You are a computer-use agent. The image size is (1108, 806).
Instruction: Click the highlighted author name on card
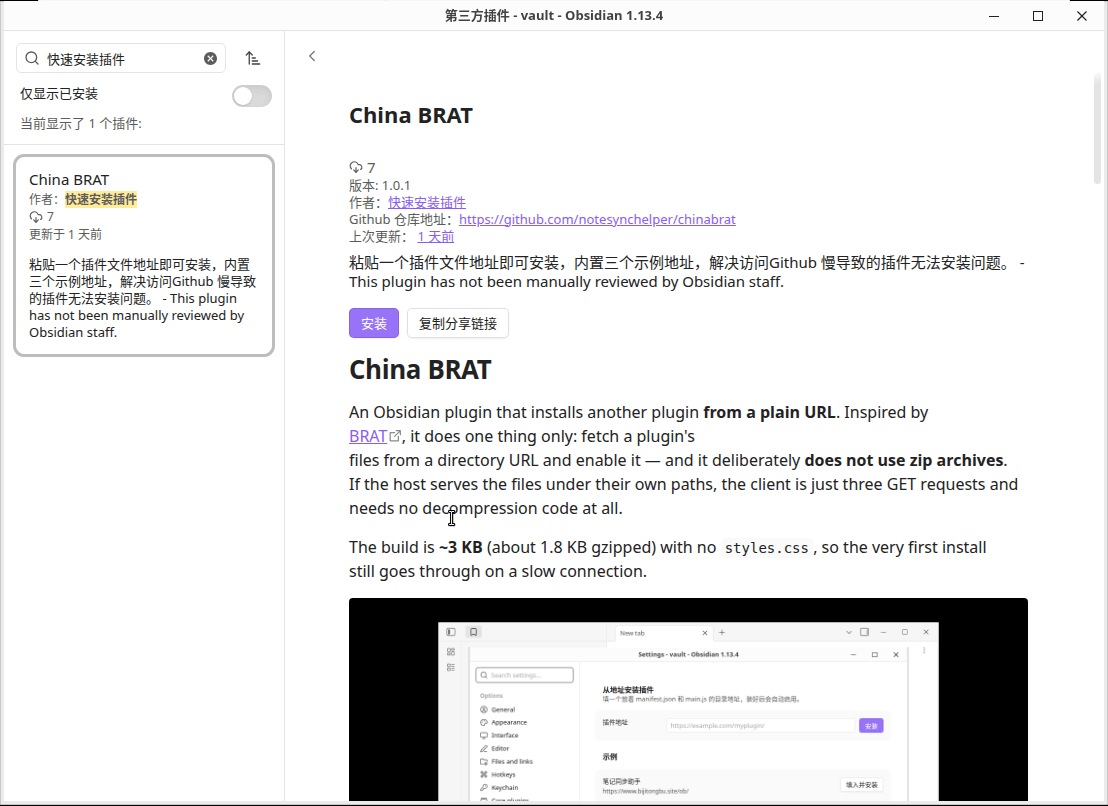click(x=101, y=200)
